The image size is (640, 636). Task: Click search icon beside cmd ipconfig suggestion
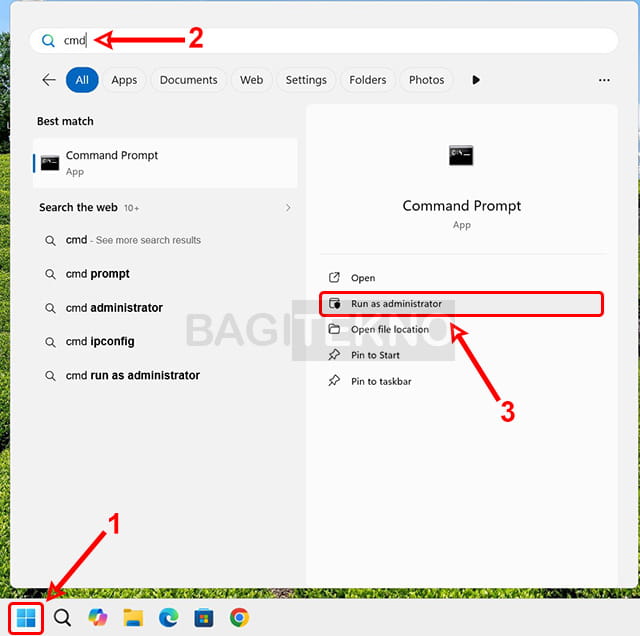coord(50,342)
